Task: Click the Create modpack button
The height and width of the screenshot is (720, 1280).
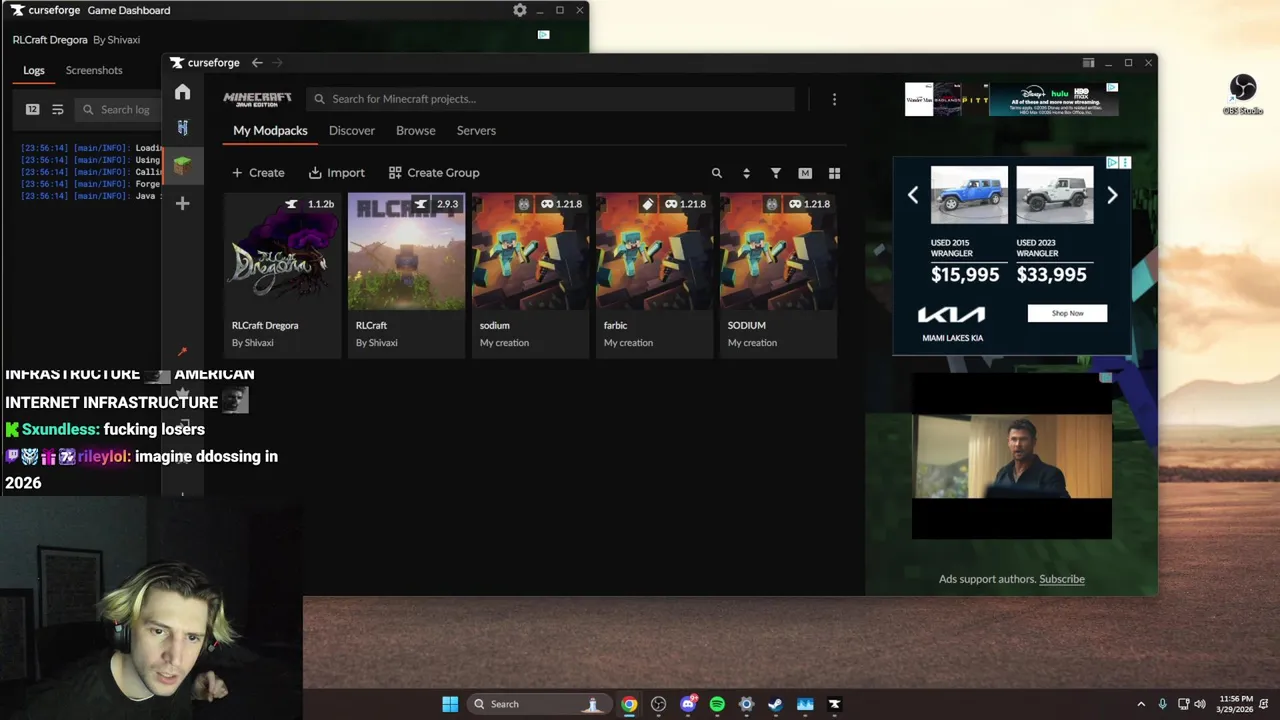Action: tap(258, 173)
